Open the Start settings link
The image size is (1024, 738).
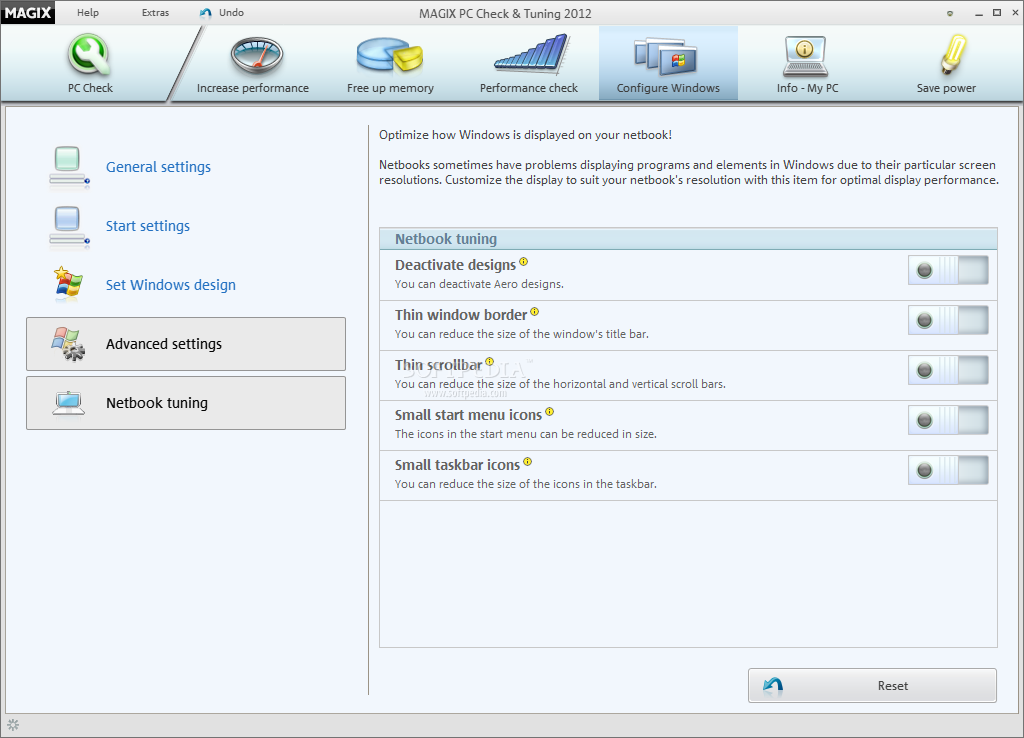pyautogui.click(x=148, y=226)
